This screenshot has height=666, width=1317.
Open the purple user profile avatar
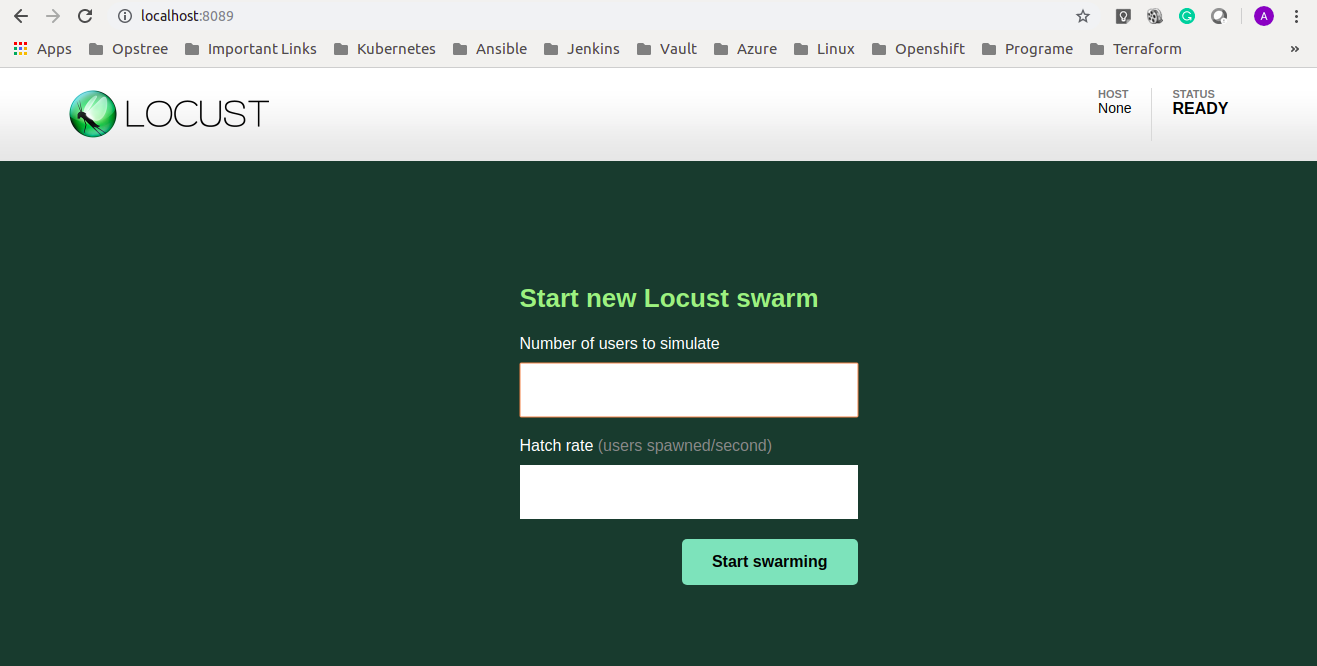pyautogui.click(x=1264, y=16)
